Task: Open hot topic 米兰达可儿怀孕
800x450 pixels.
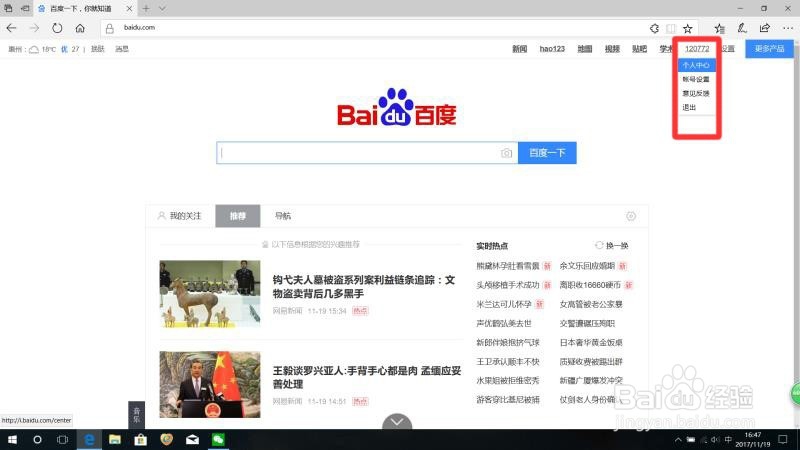Action: 504,304
